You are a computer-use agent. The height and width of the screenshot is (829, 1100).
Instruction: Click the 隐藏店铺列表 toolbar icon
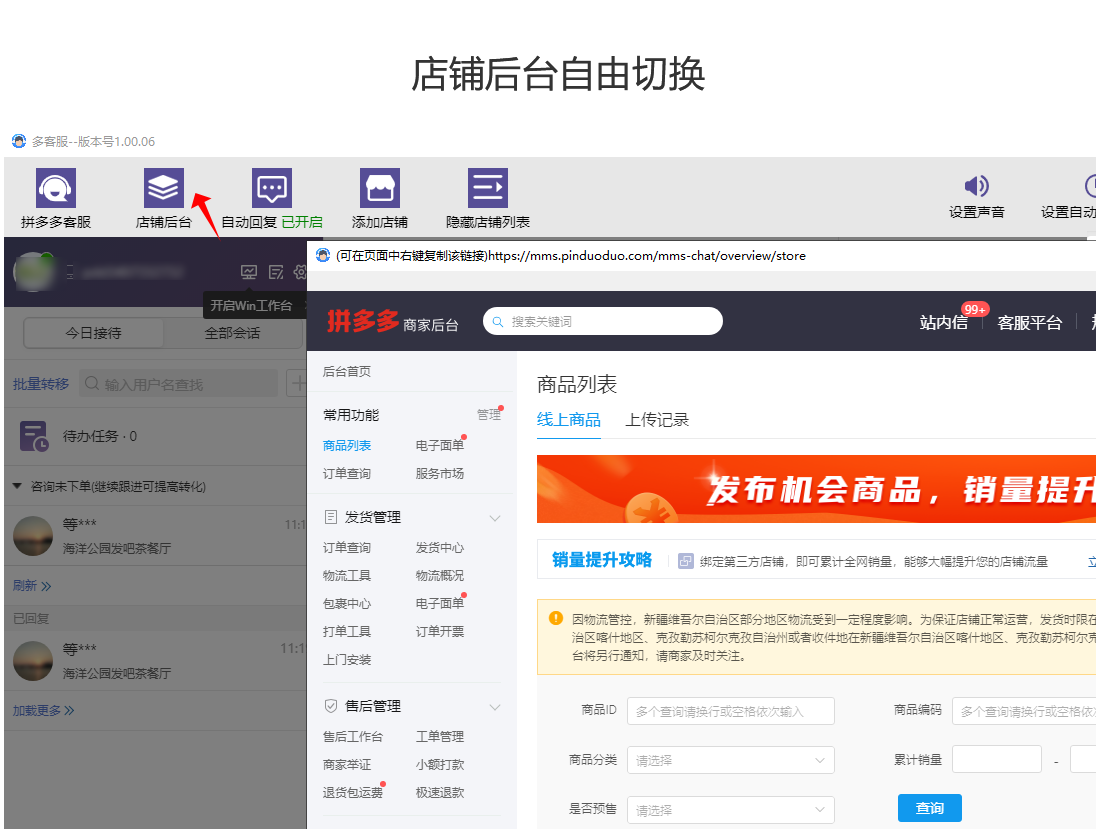(x=488, y=188)
